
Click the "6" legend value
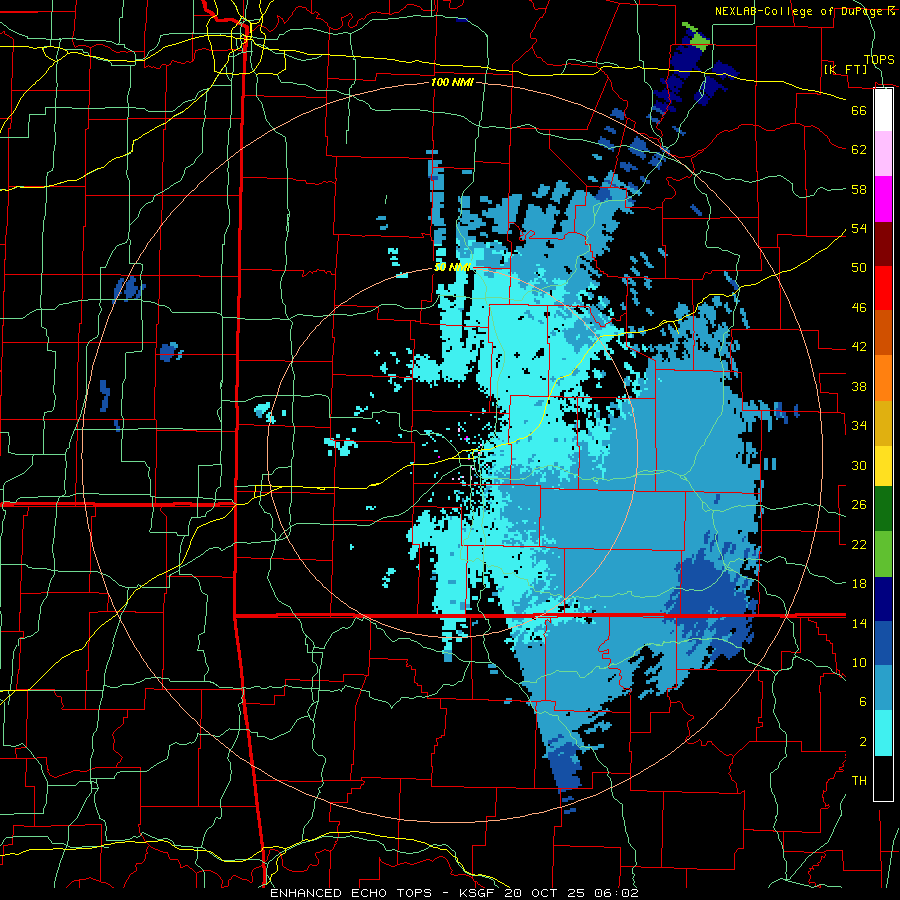[x=863, y=702]
